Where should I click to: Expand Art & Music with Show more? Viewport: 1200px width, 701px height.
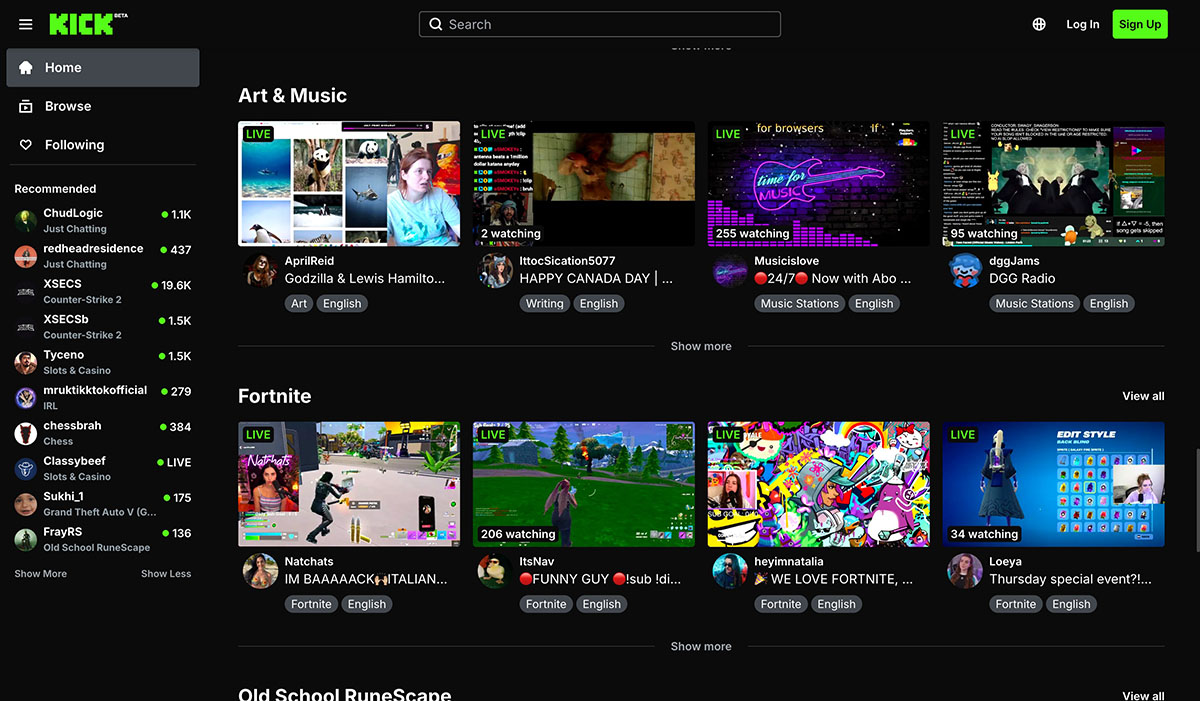pos(701,346)
